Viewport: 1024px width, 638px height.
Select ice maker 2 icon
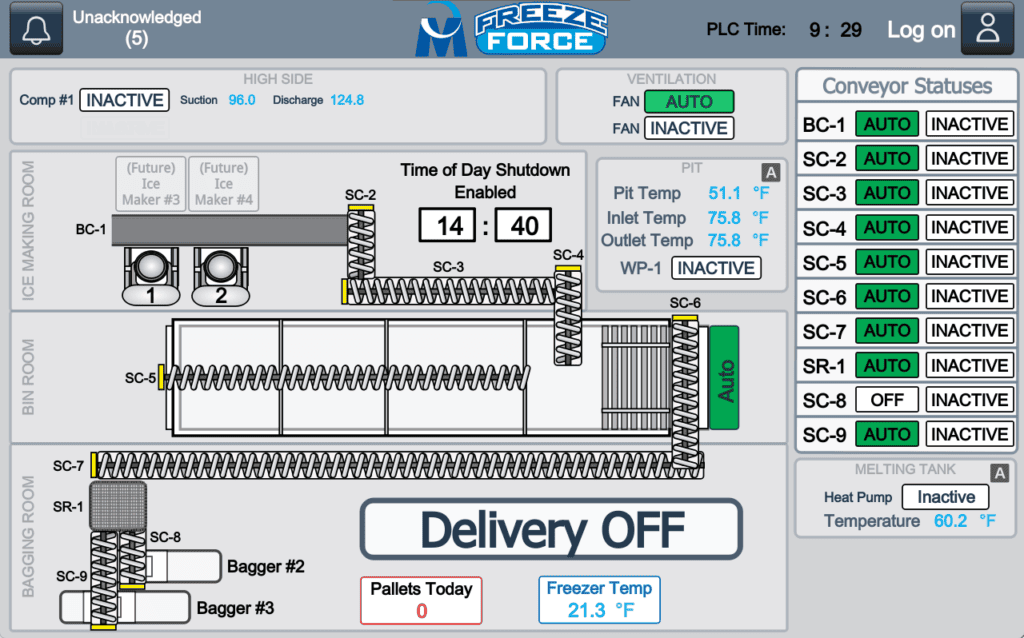click(x=221, y=276)
